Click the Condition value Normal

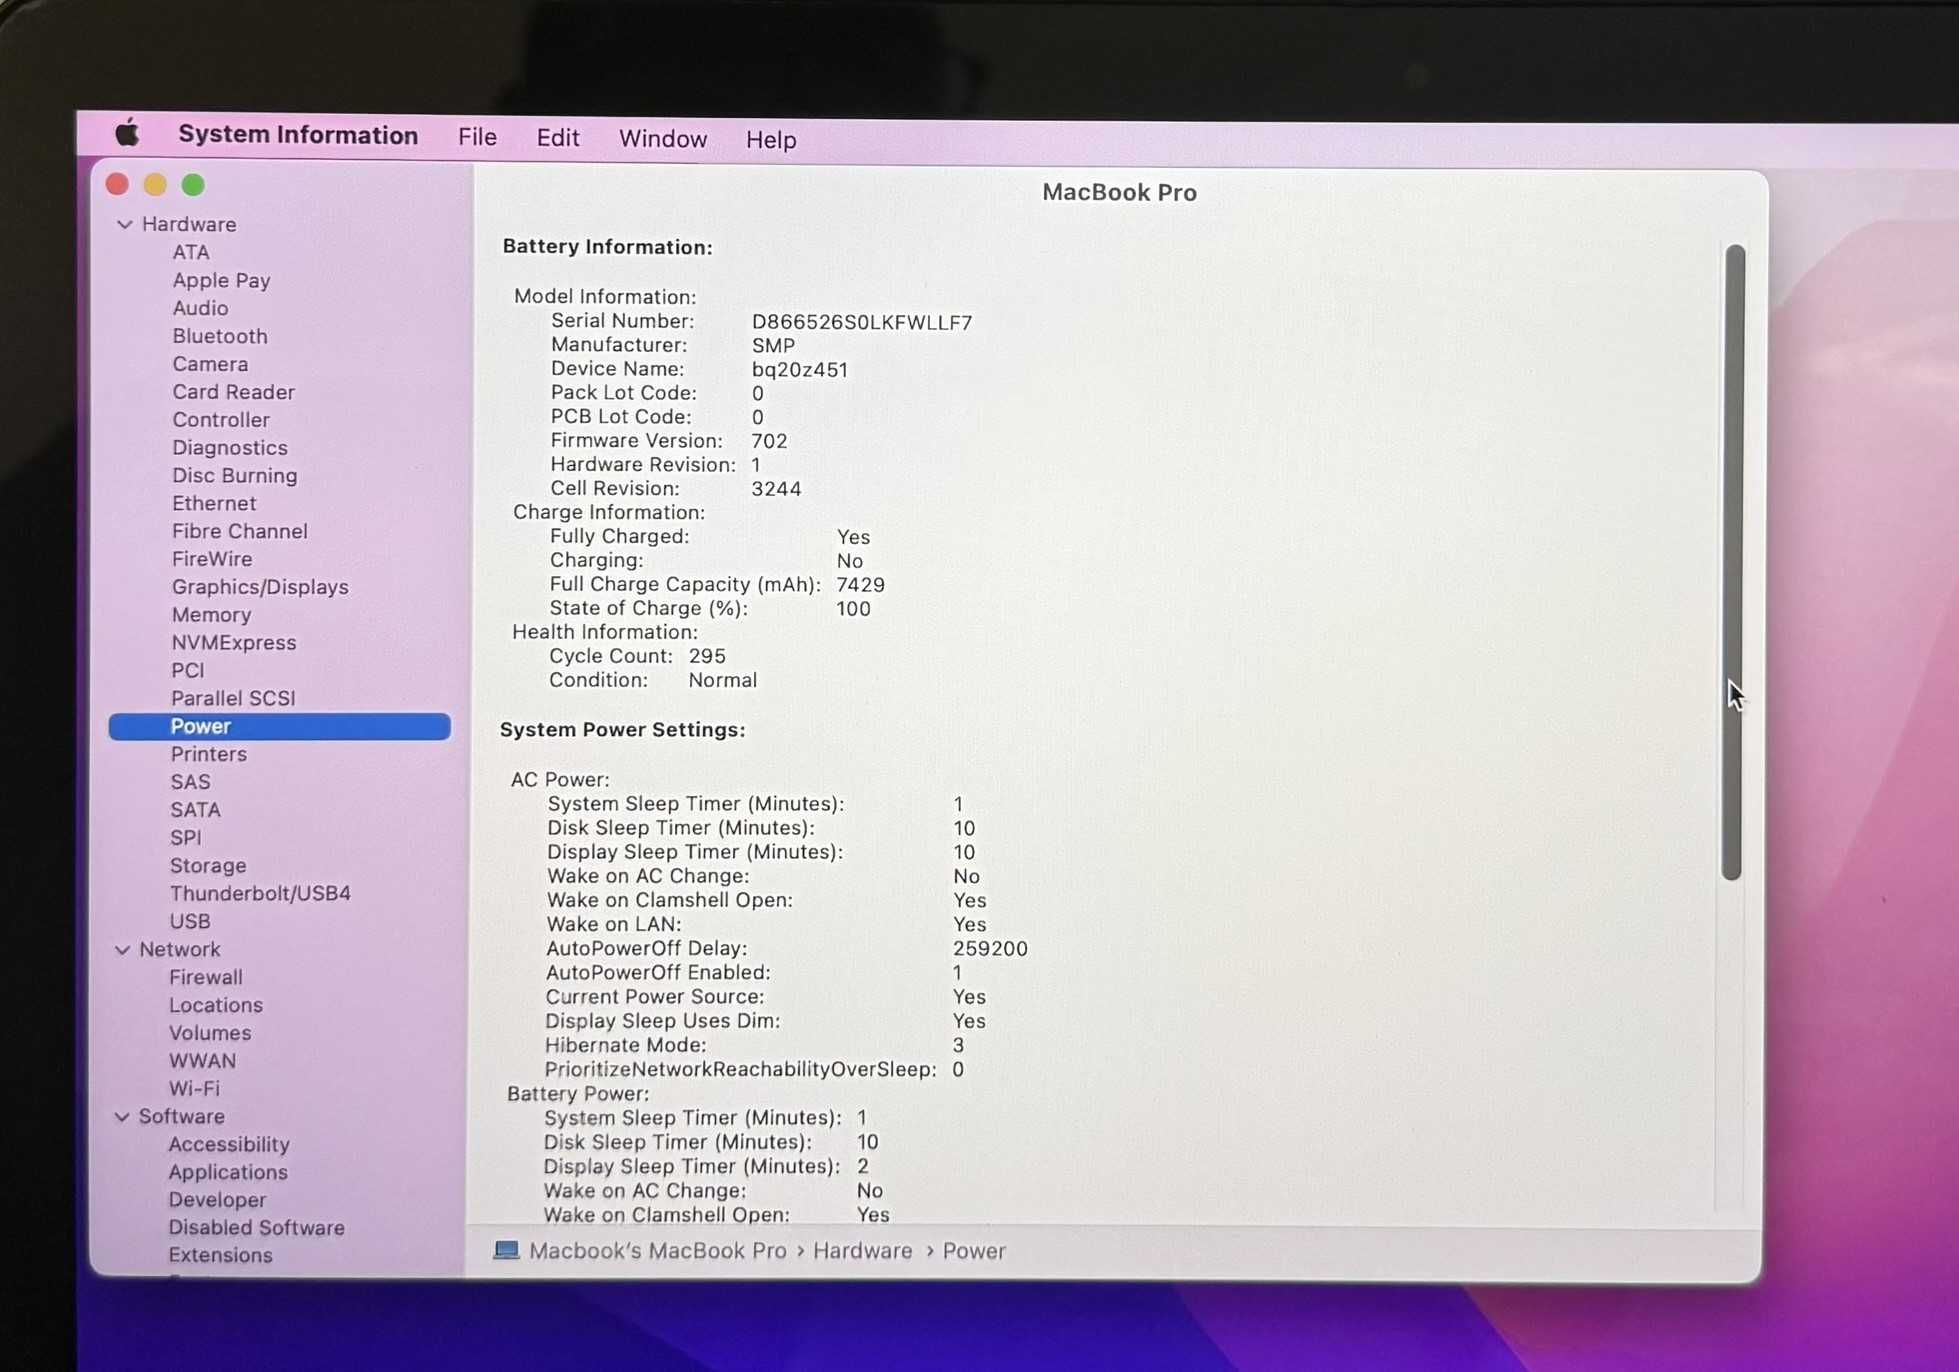pos(722,680)
